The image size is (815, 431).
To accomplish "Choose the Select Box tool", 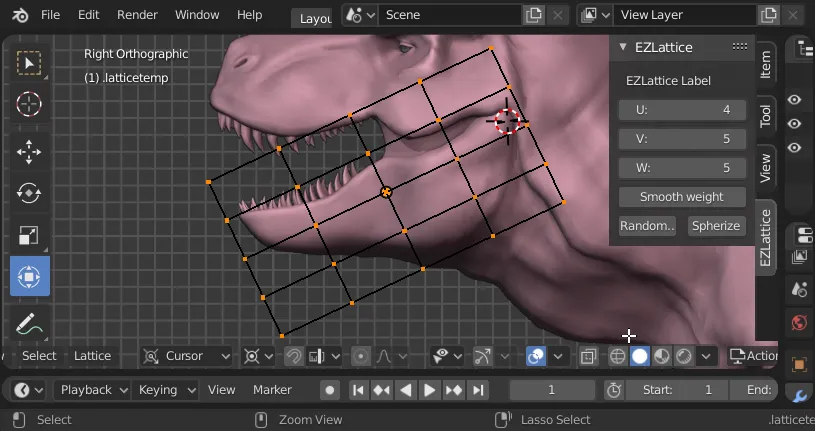I will [x=29, y=63].
